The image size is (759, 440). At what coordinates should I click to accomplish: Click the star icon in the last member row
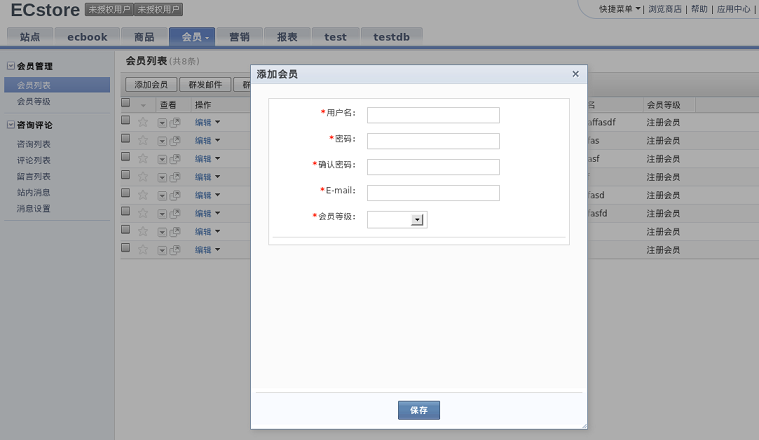[x=142, y=249]
